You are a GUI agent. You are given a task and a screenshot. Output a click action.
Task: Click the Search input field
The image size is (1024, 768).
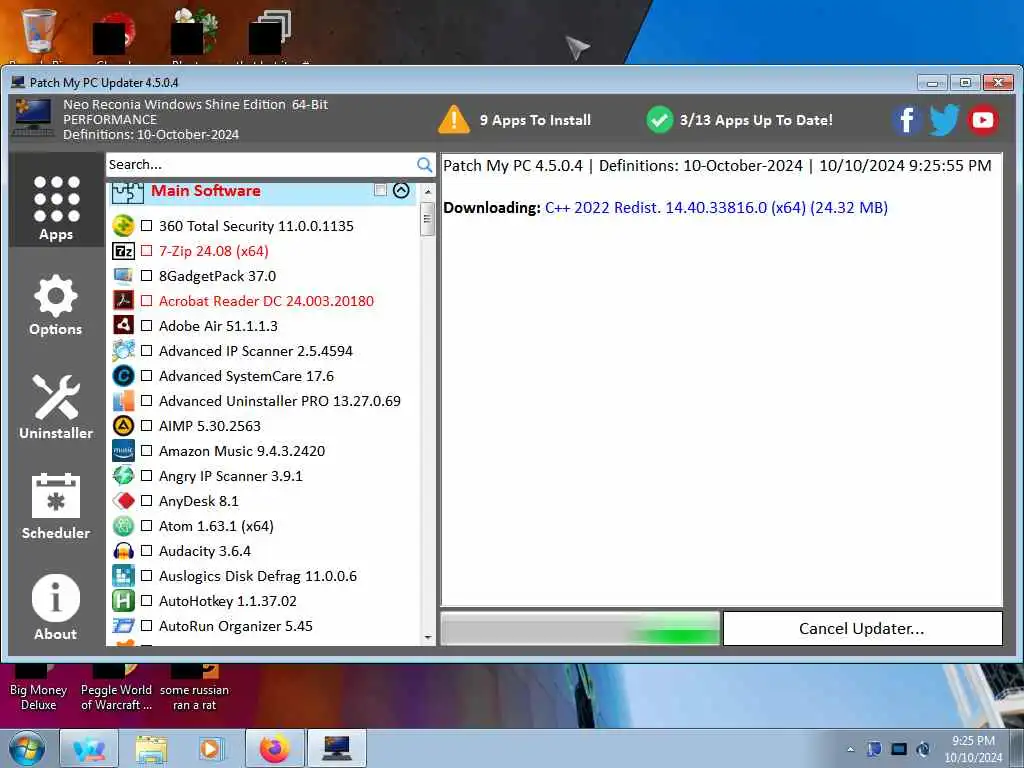[x=261, y=165]
